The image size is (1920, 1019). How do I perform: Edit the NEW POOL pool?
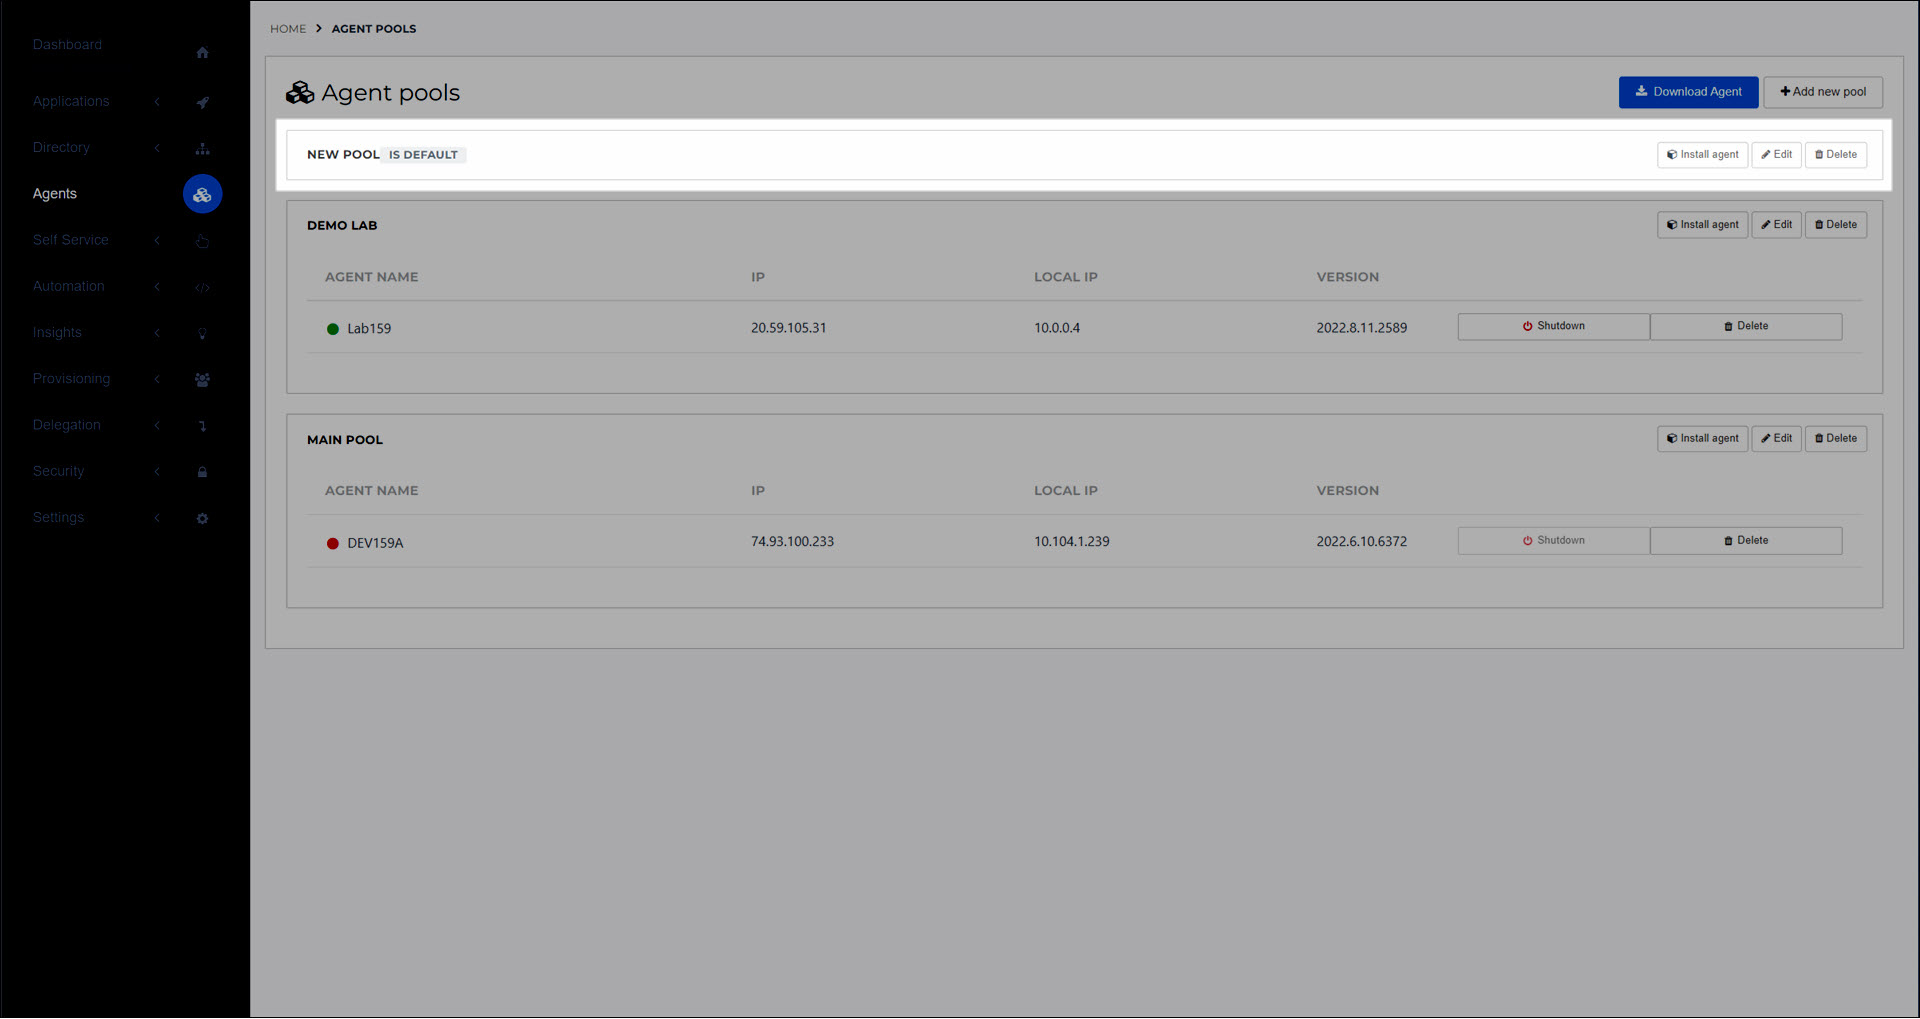1776,155
